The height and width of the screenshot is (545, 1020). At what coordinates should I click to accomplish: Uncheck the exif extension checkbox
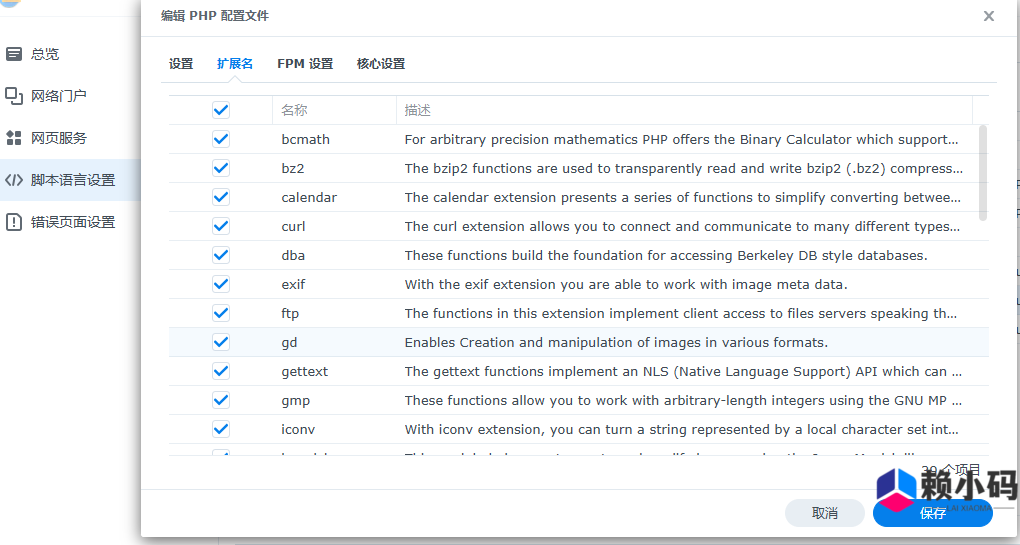(221, 284)
